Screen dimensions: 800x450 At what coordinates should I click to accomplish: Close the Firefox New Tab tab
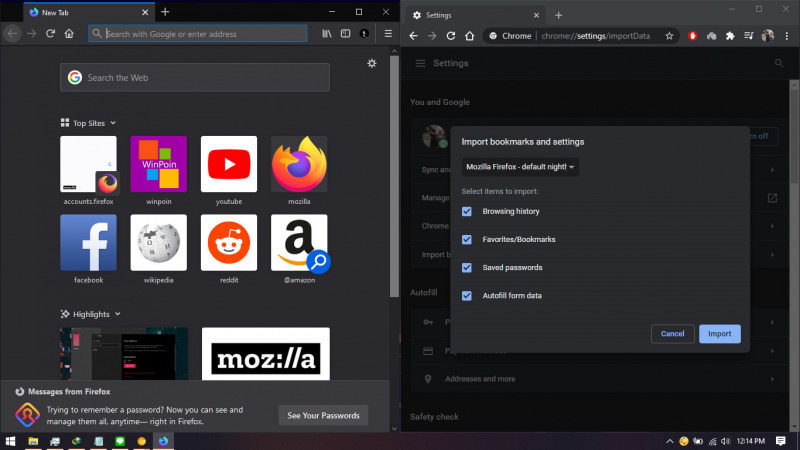click(145, 12)
